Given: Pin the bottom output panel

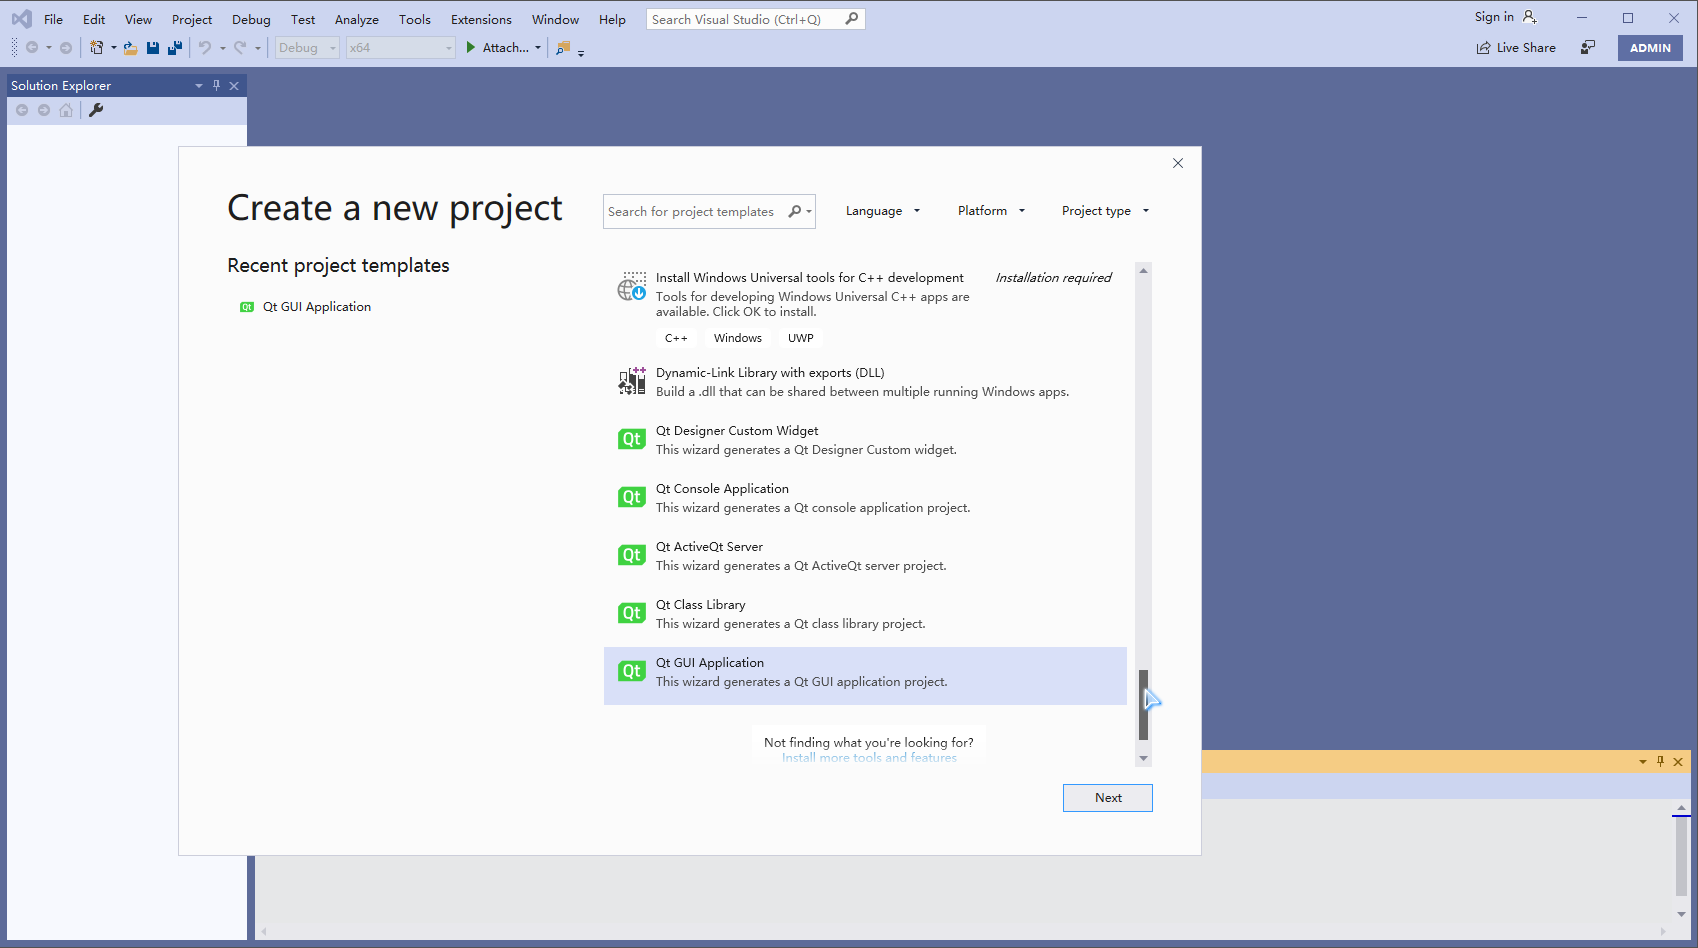Looking at the screenshot, I should [1660, 762].
